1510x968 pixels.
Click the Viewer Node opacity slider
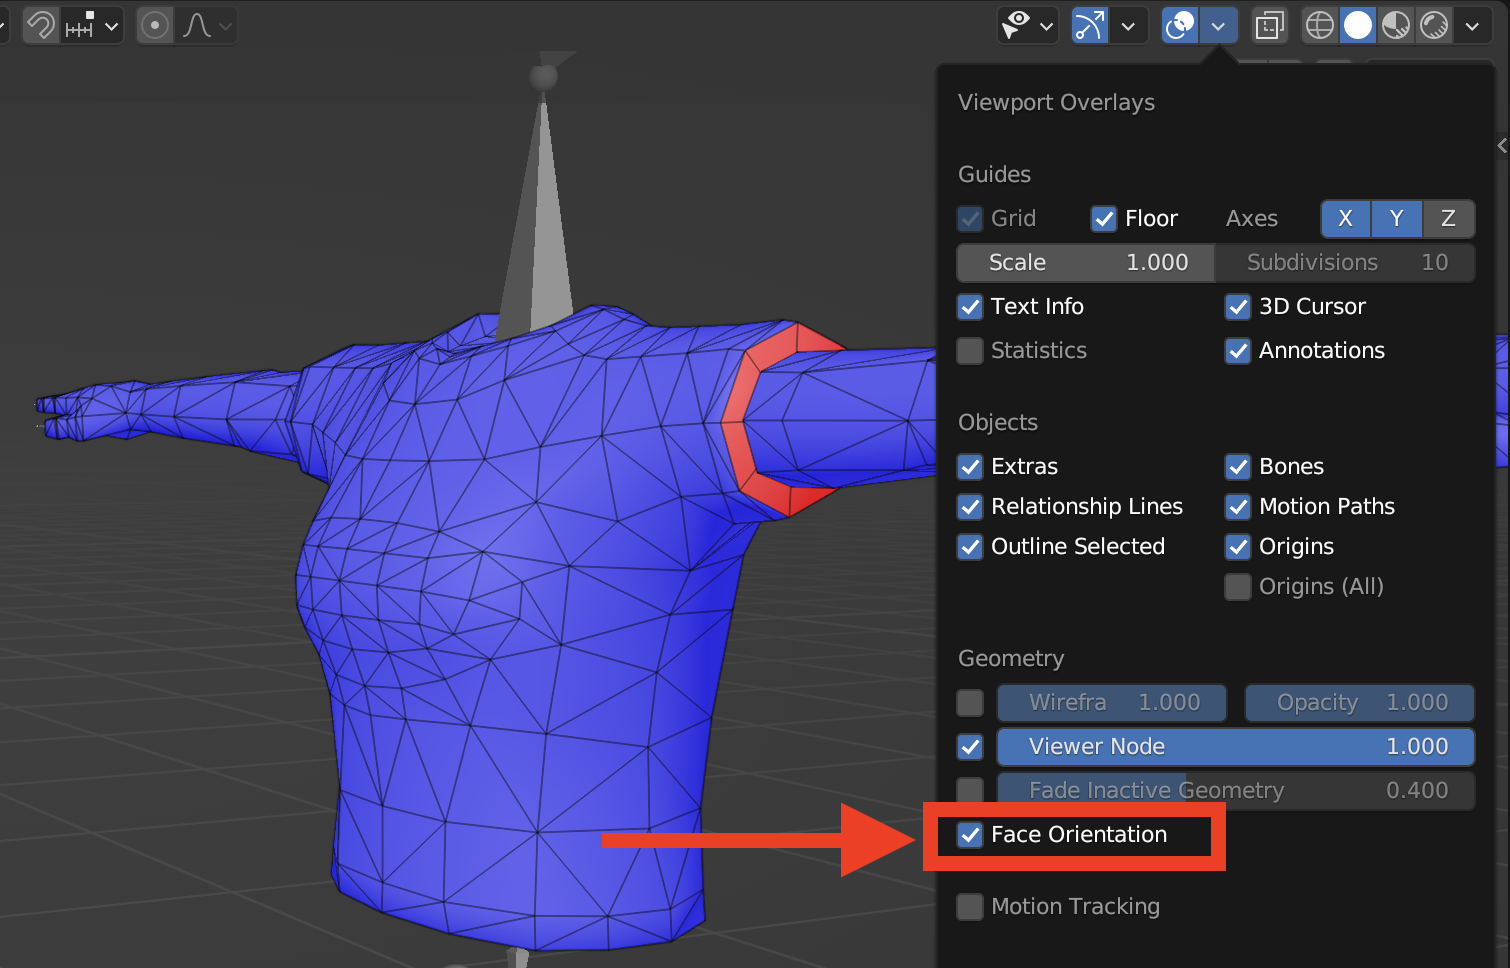pos(1236,747)
